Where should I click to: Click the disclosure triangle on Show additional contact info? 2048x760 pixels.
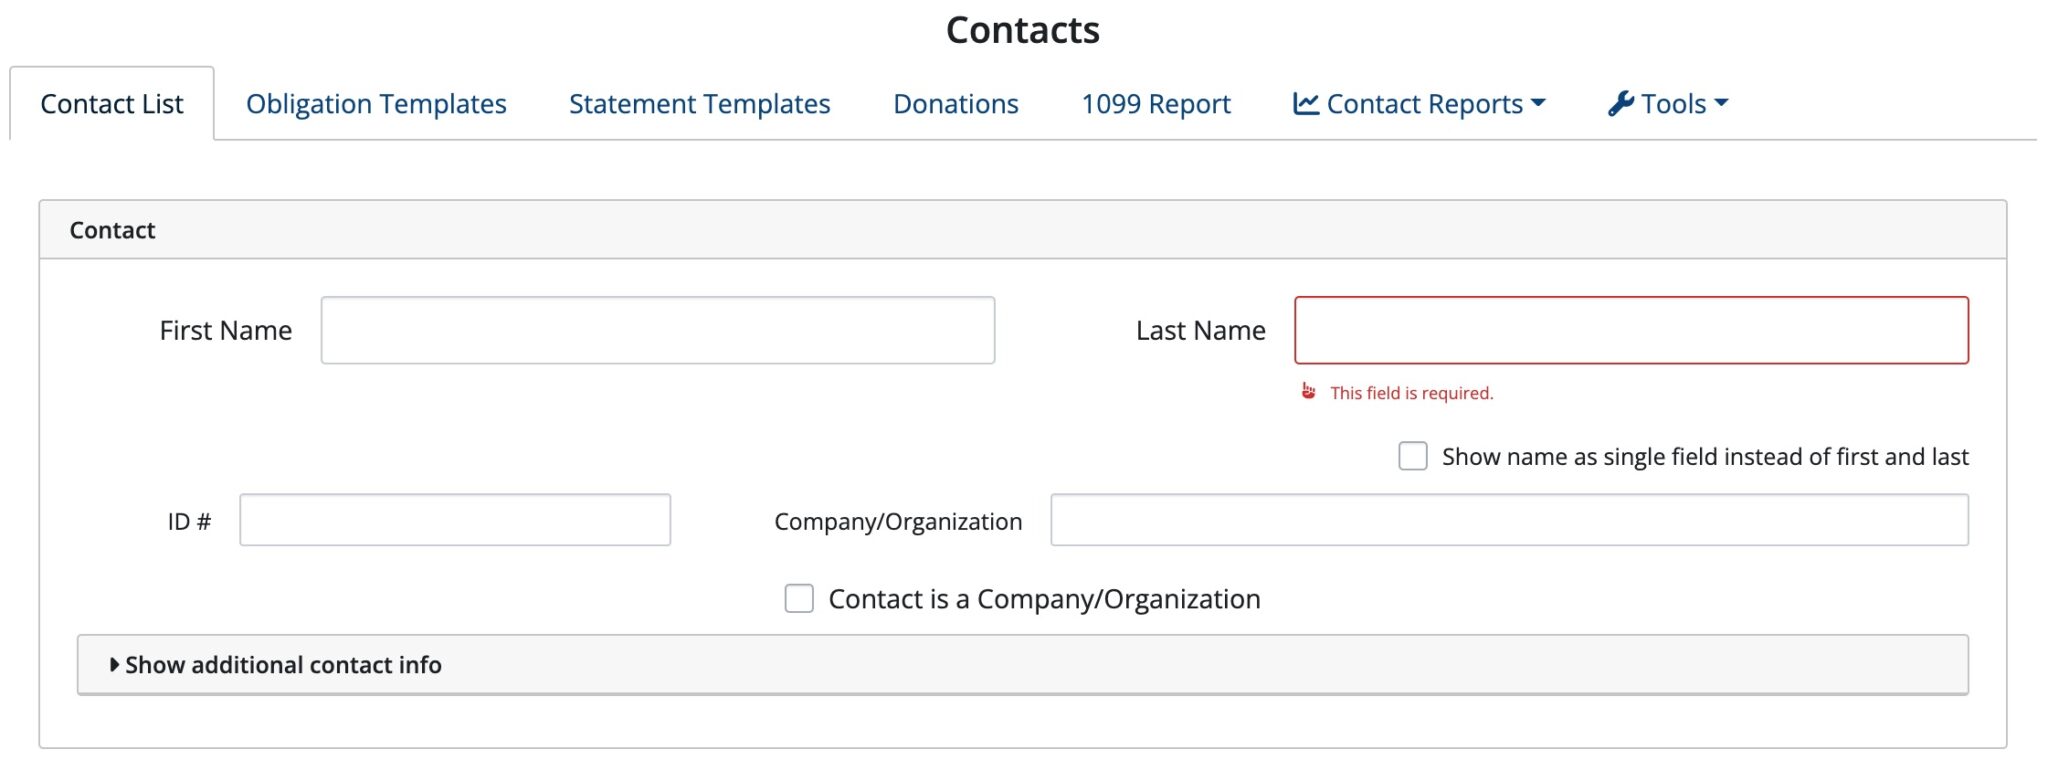pyautogui.click(x=113, y=664)
